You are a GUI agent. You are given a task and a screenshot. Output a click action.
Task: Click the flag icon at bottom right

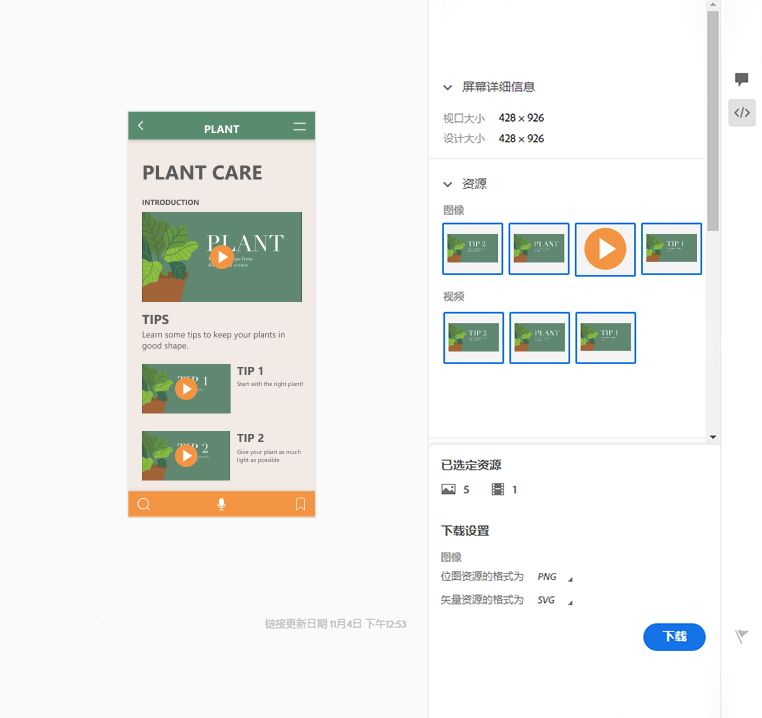click(x=741, y=636)
